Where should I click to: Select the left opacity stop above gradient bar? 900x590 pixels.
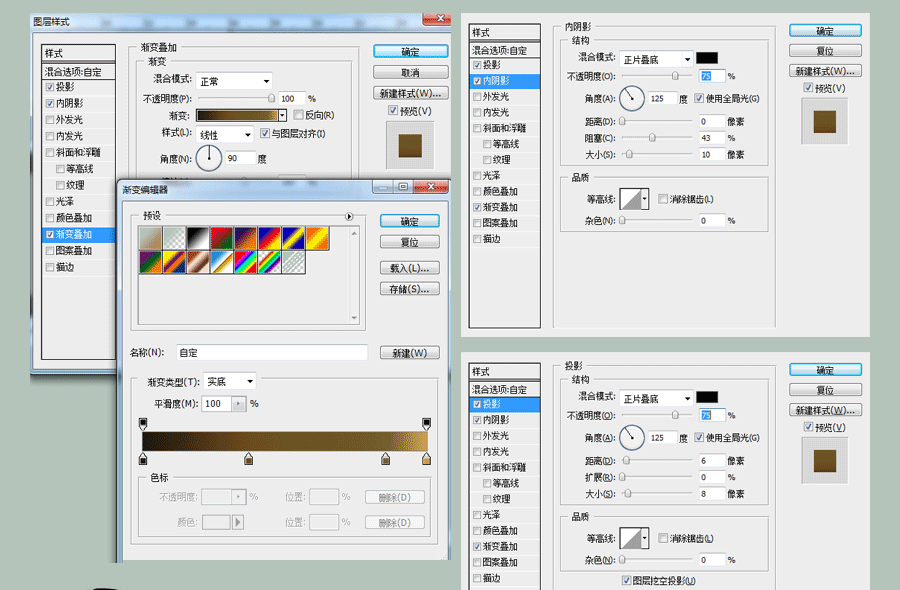coord(143,424)
